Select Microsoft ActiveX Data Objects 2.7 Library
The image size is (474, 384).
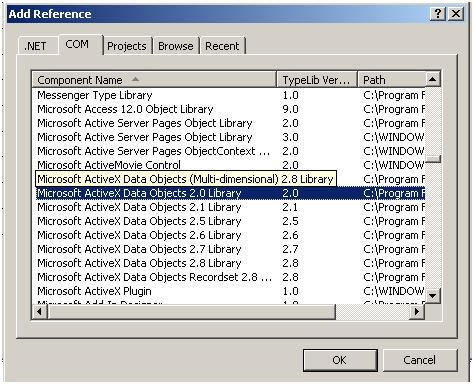click(230, 249)
